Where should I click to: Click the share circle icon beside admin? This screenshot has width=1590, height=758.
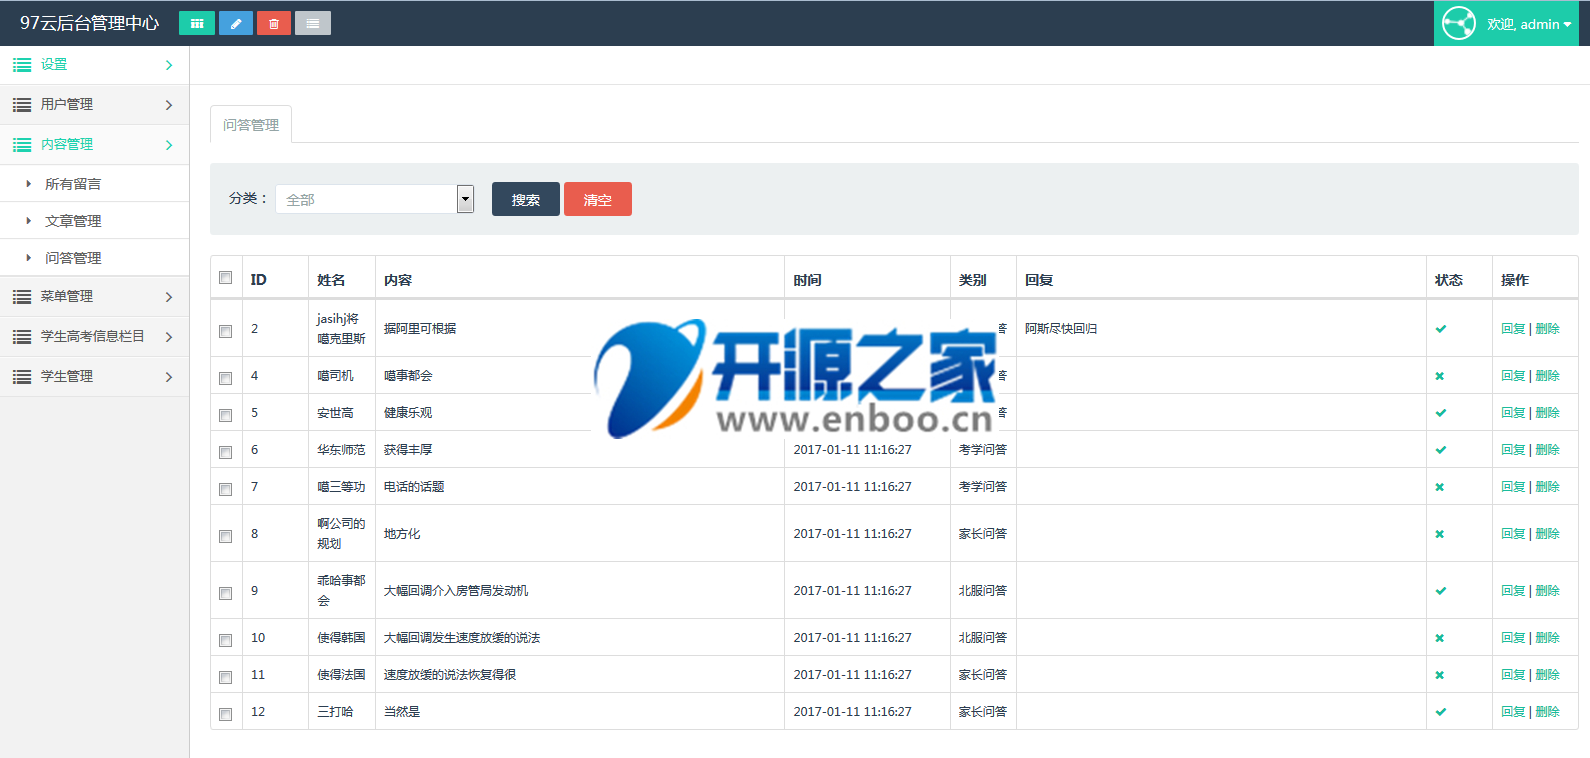[x=1459, y=23]
